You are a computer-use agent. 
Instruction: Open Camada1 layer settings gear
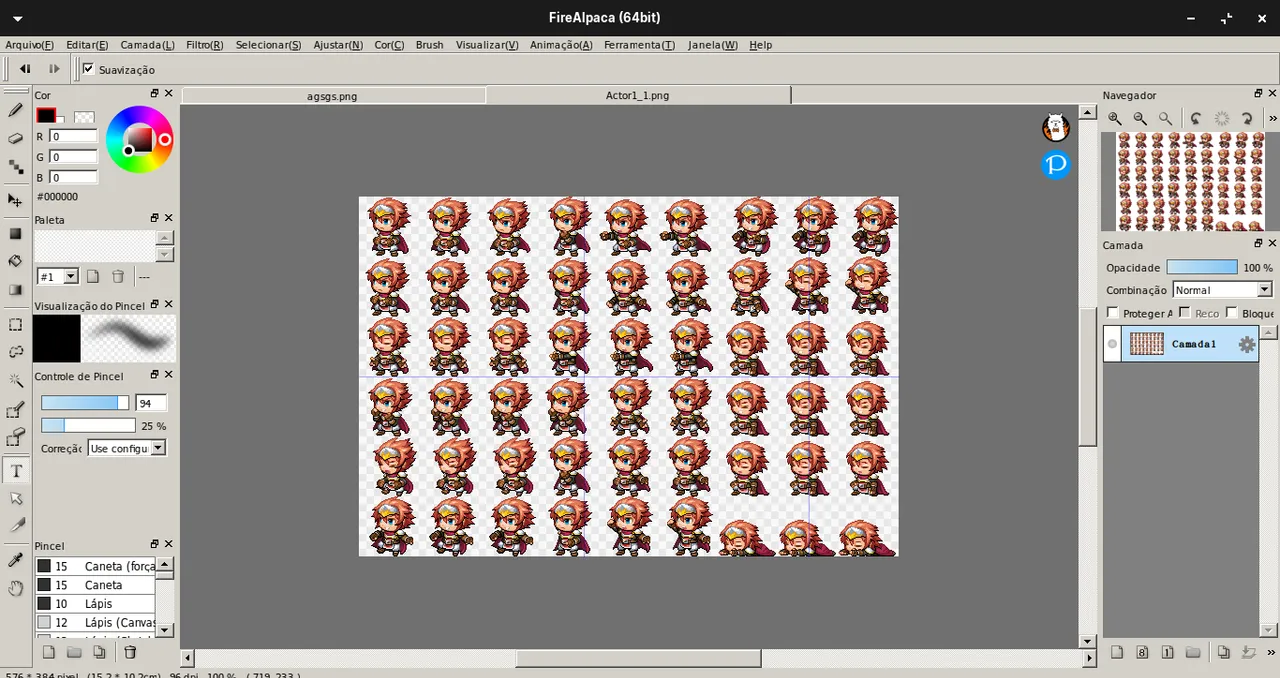click(1246, 344)
